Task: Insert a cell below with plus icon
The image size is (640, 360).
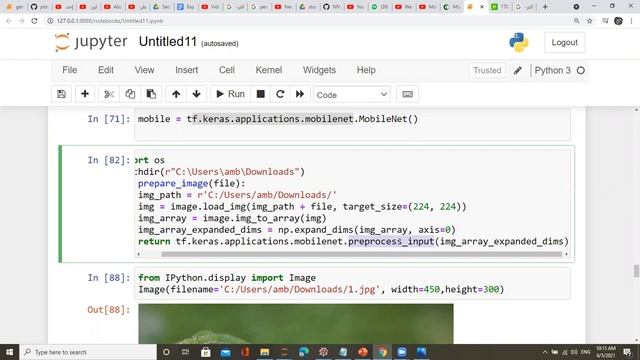Action: pyautogui.click(x=85, y=94)
